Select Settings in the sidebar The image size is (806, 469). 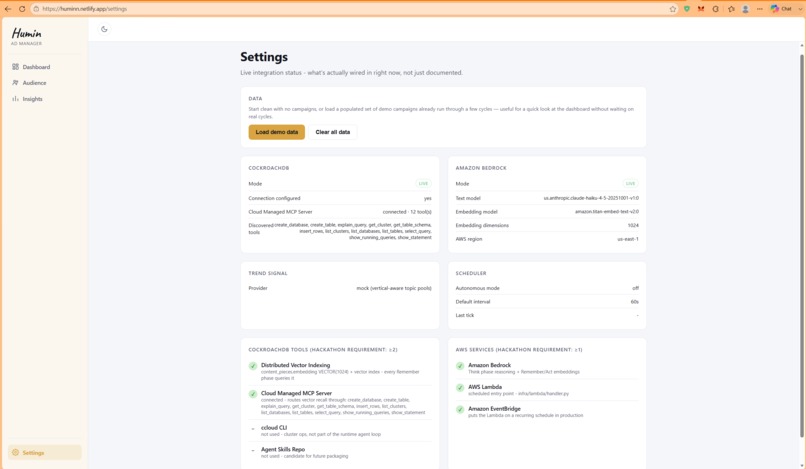(44, 453)
